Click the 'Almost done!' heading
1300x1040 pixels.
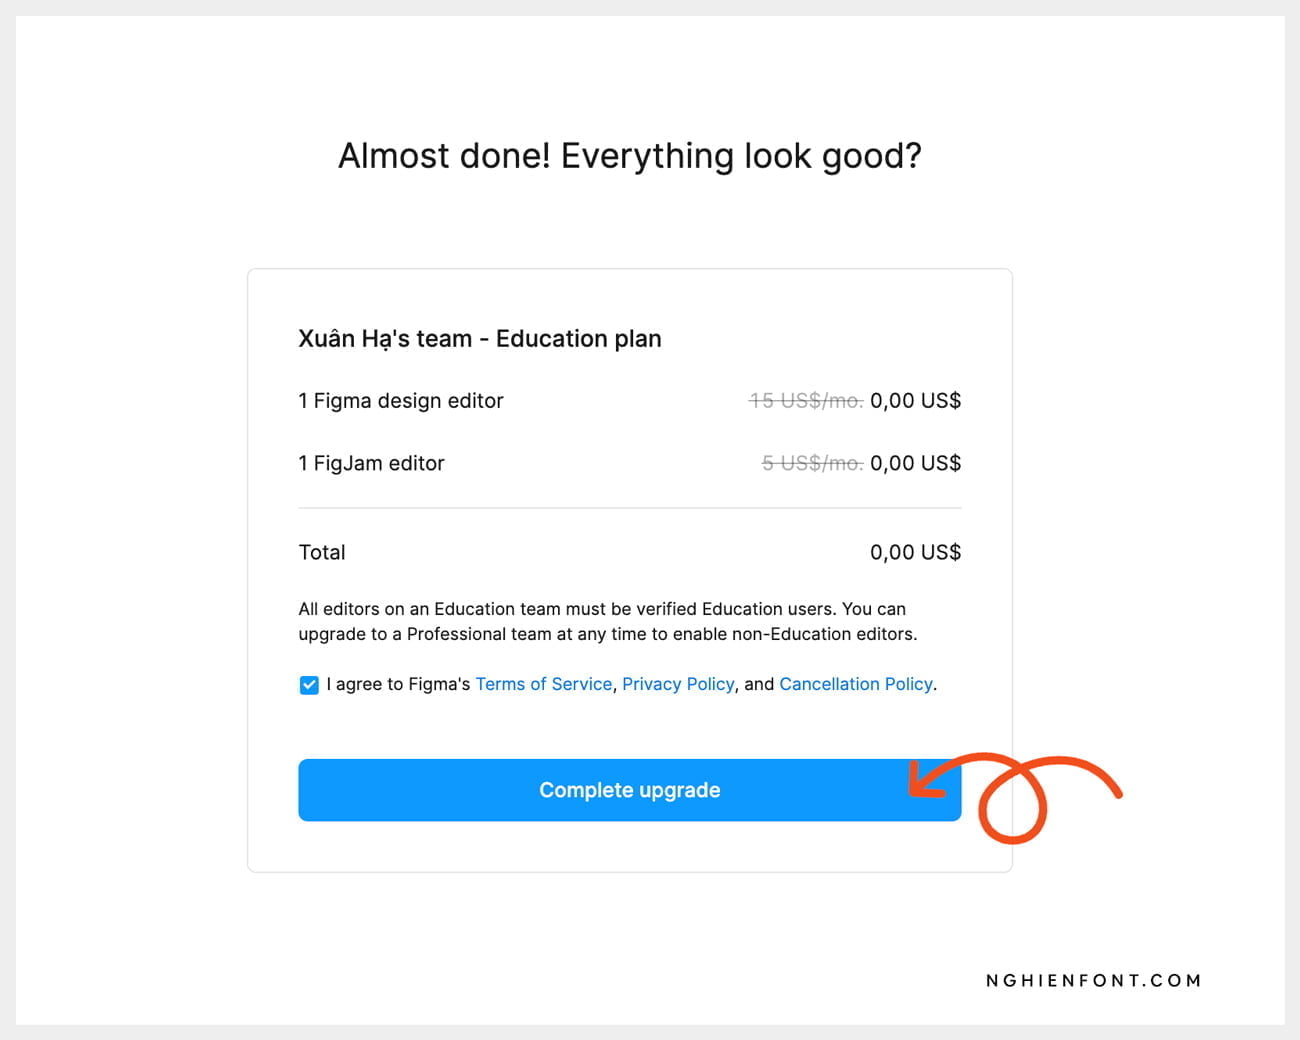click(629, 156)
